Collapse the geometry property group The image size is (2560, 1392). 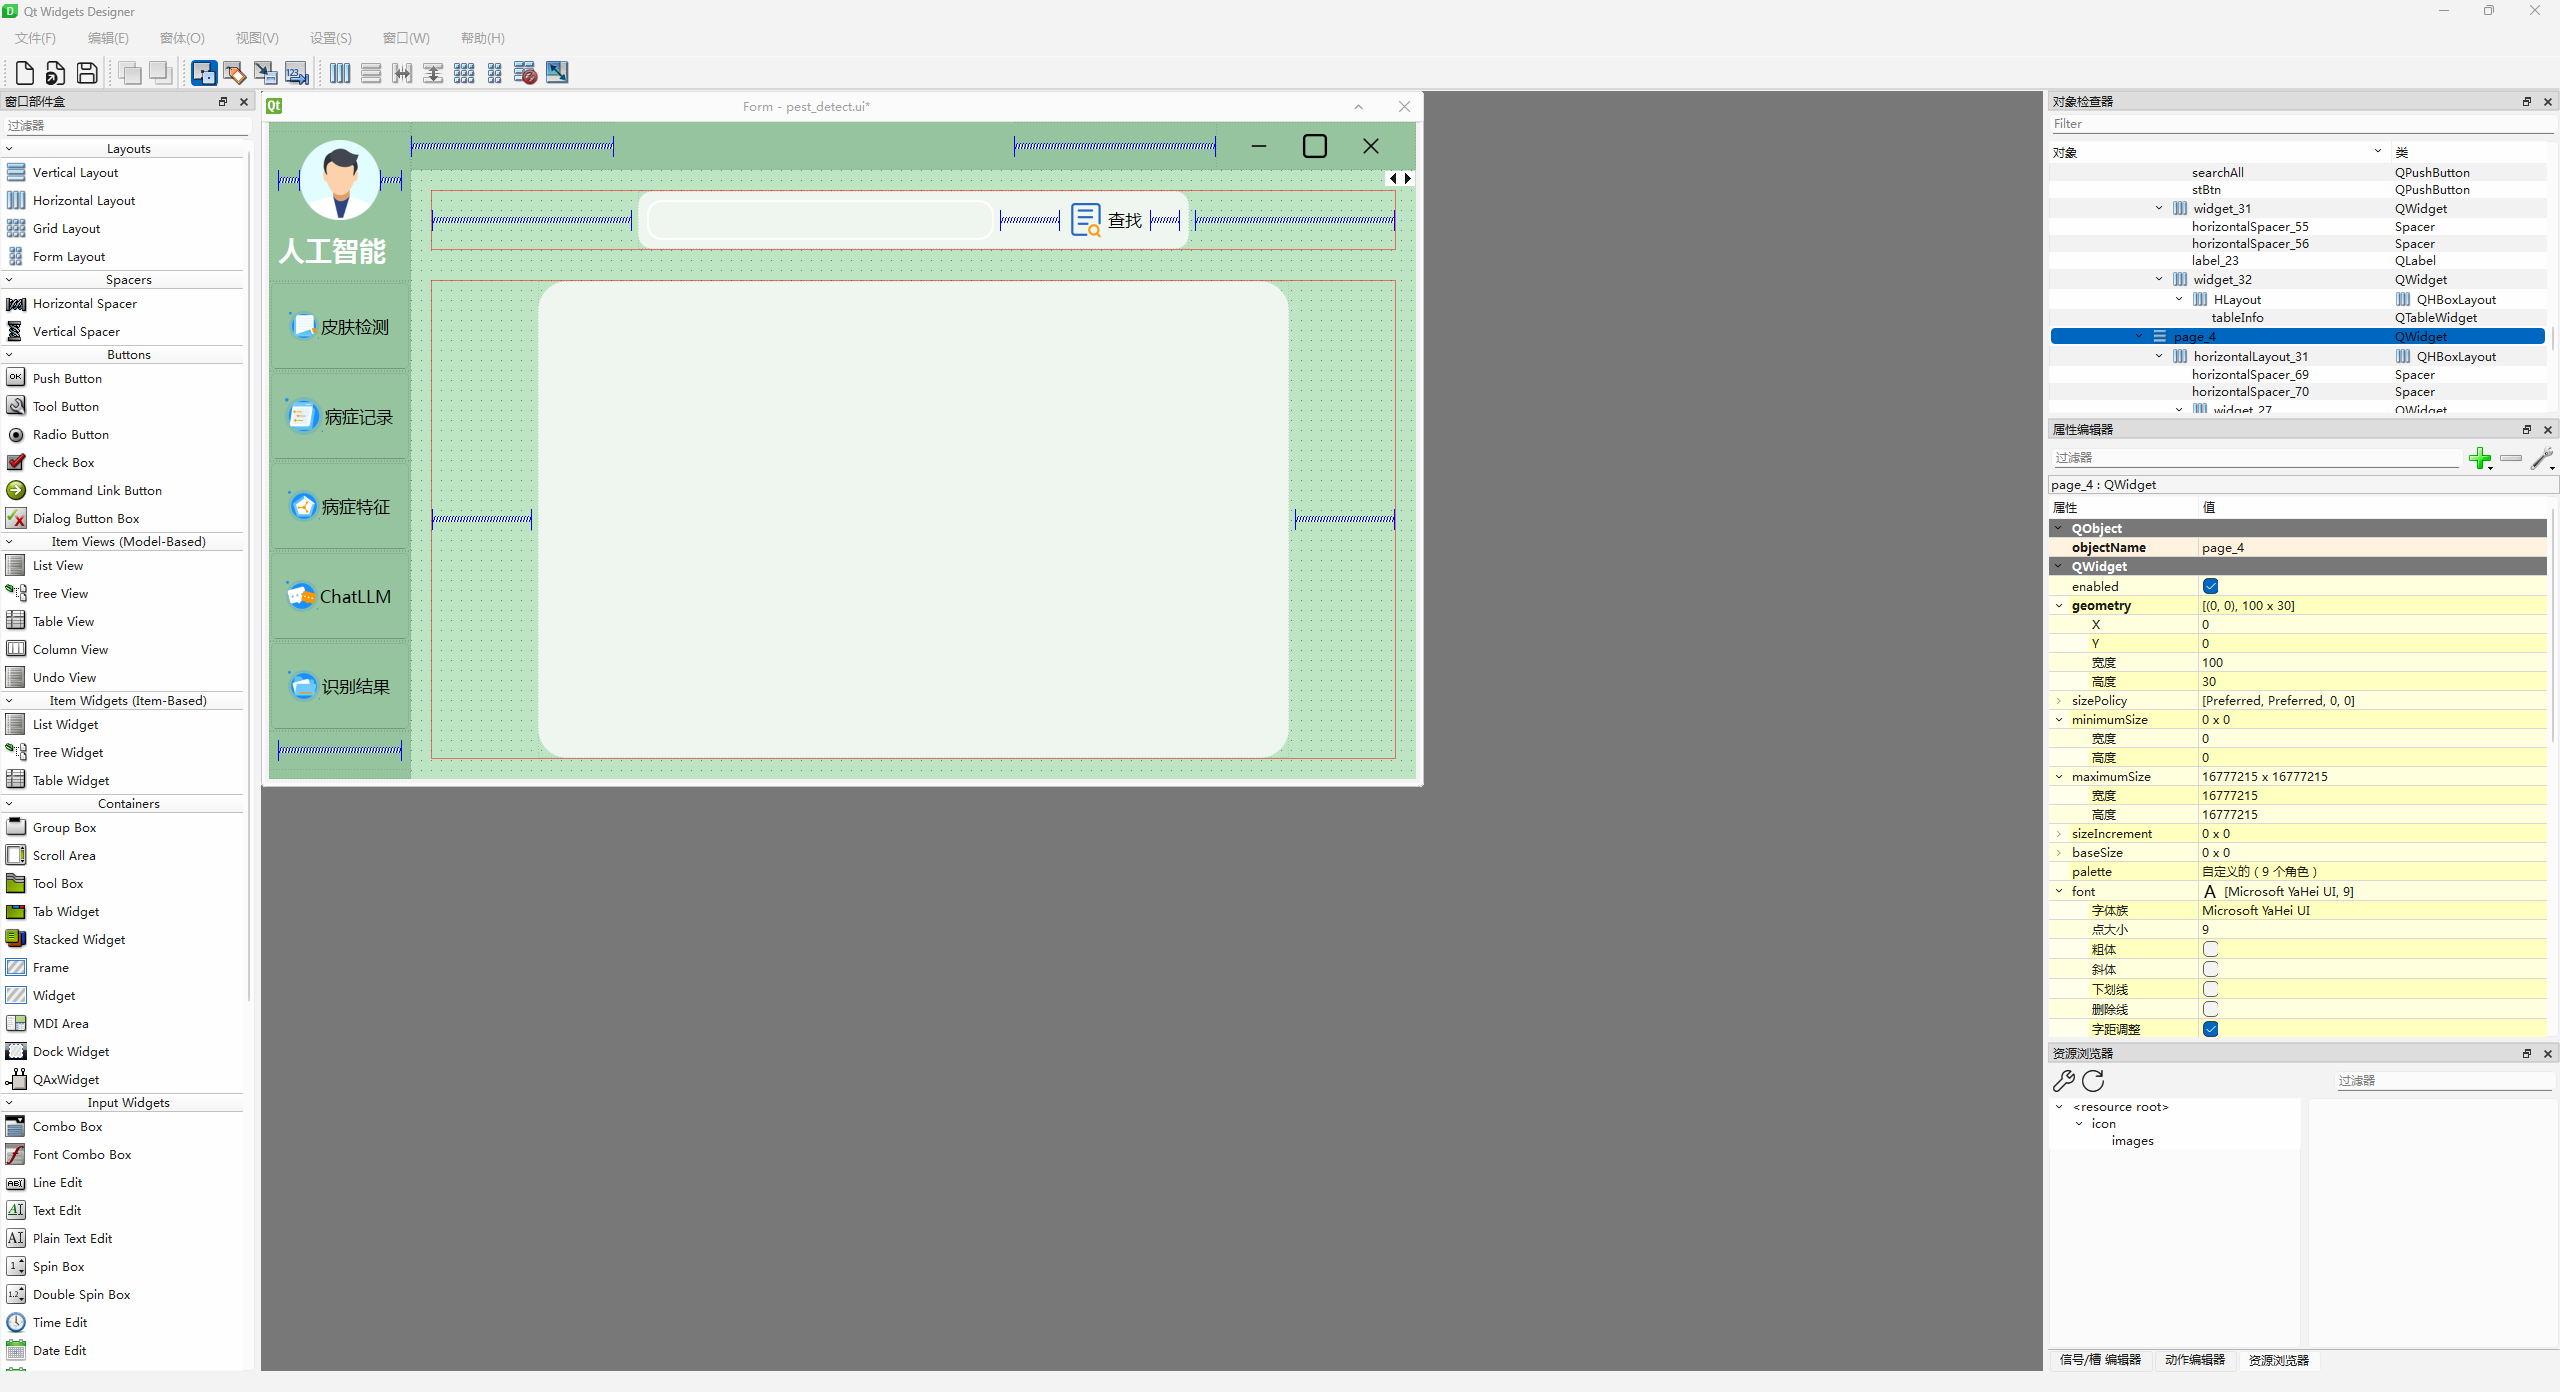pos(2059,606)
